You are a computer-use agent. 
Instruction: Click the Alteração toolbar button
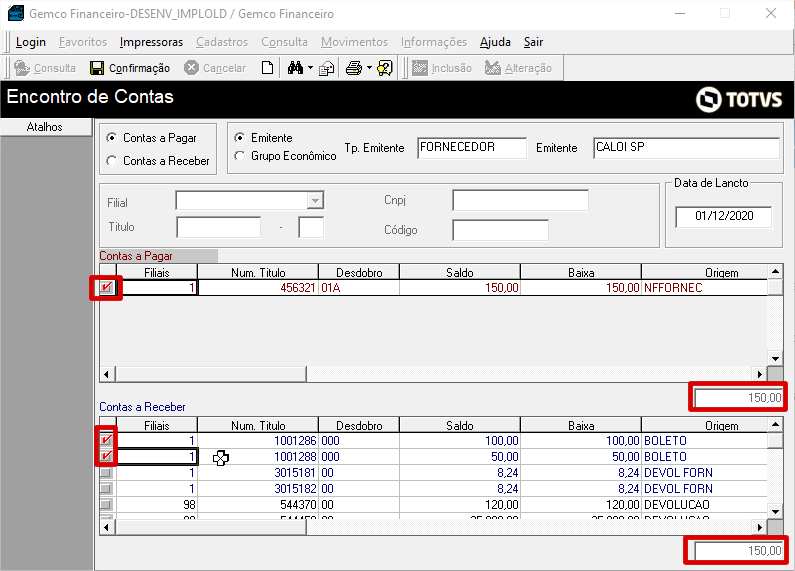coord(518,68)
